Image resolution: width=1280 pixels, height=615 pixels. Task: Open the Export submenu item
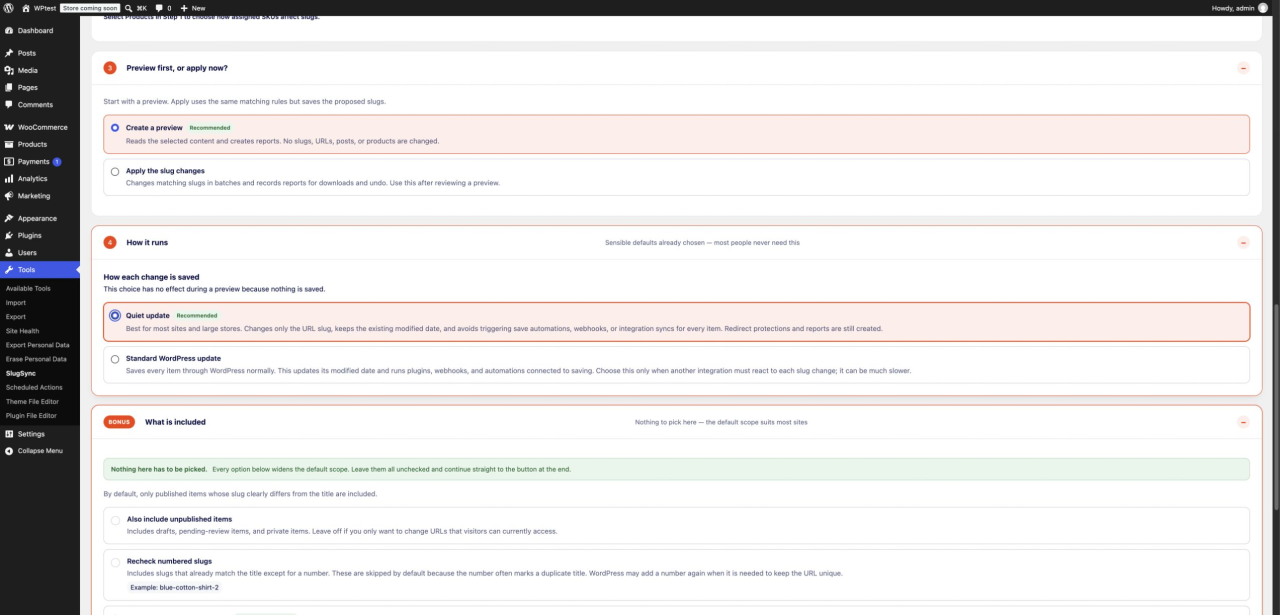16,316
